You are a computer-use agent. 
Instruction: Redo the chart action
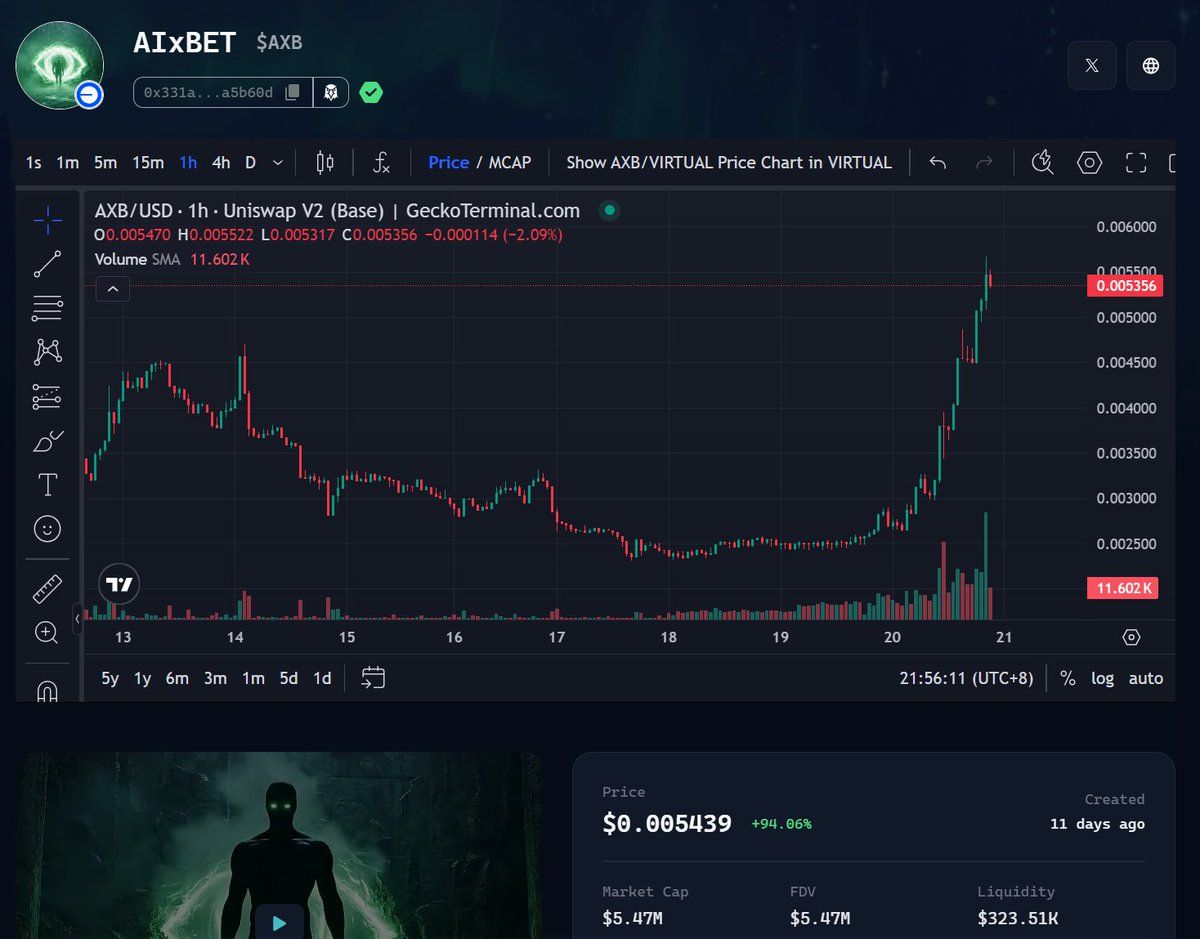(x=984, y=162)
